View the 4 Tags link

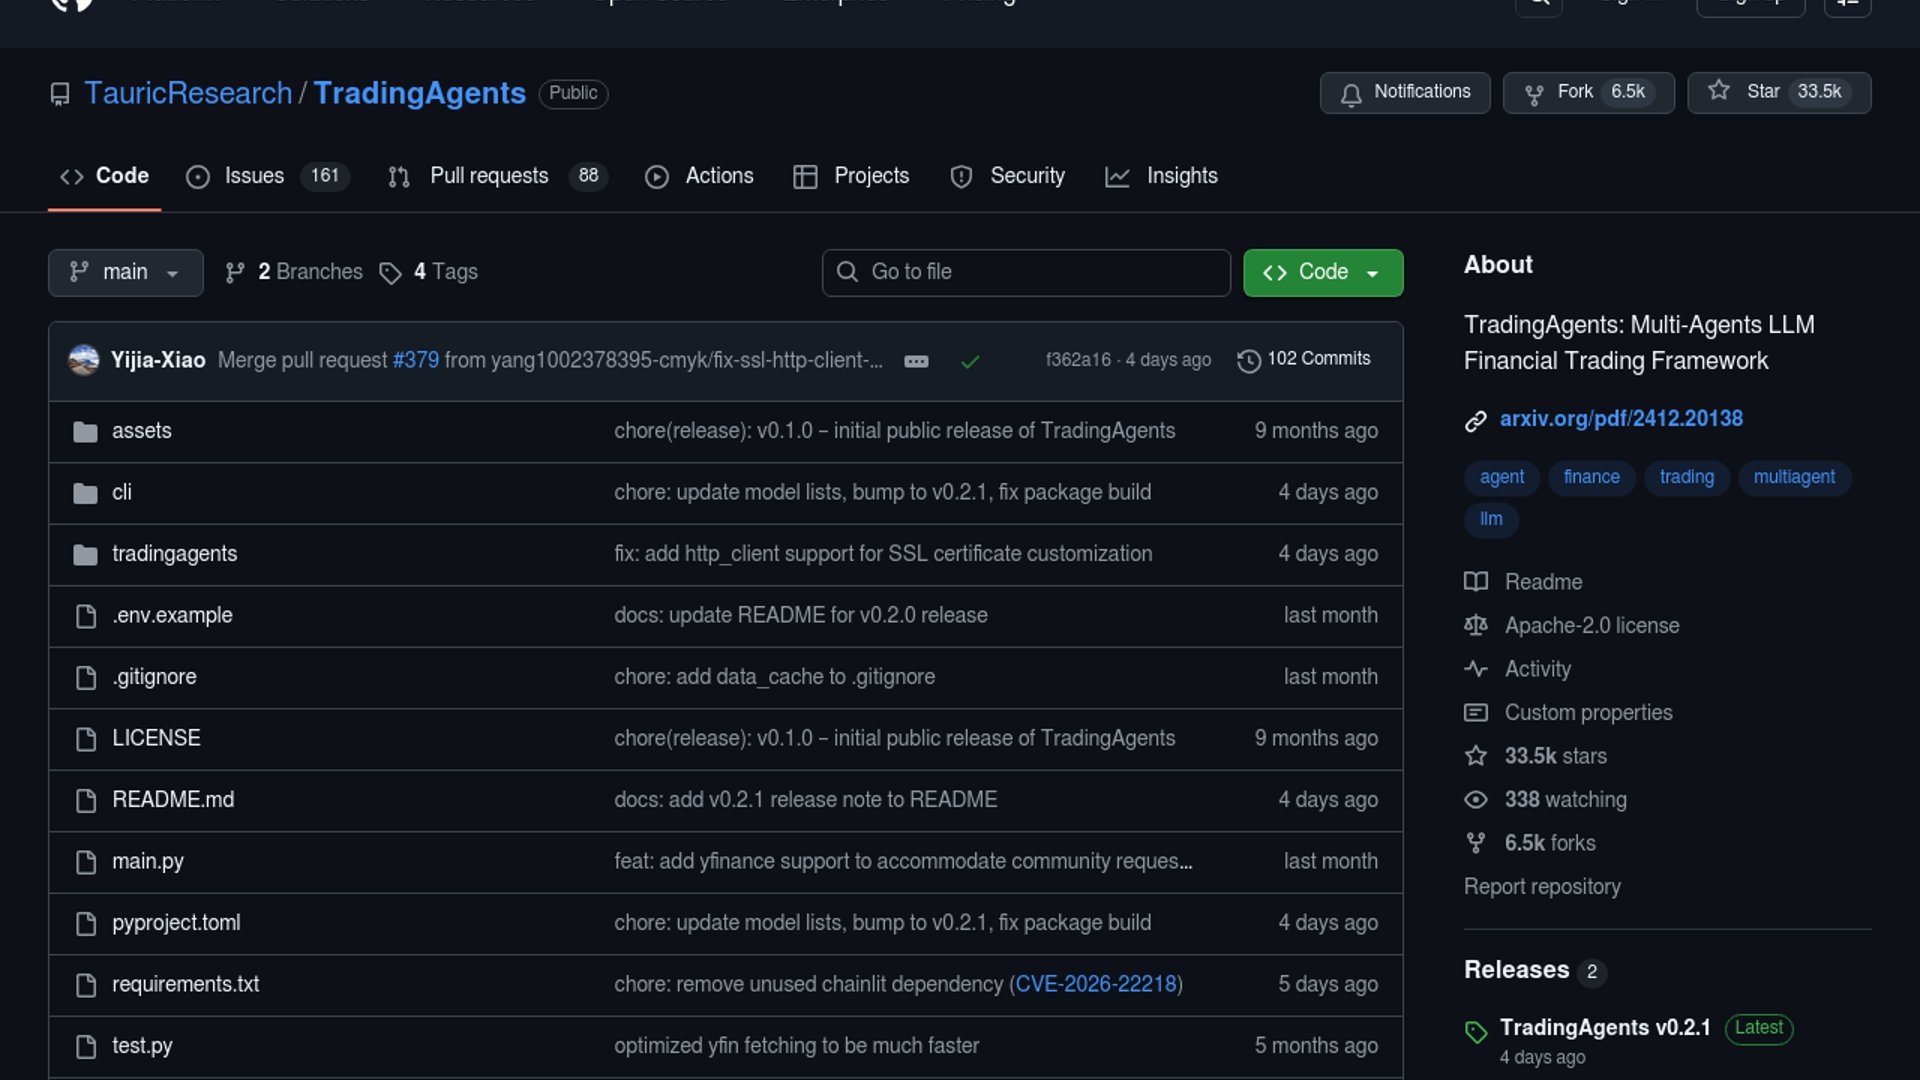pos(445,272)
